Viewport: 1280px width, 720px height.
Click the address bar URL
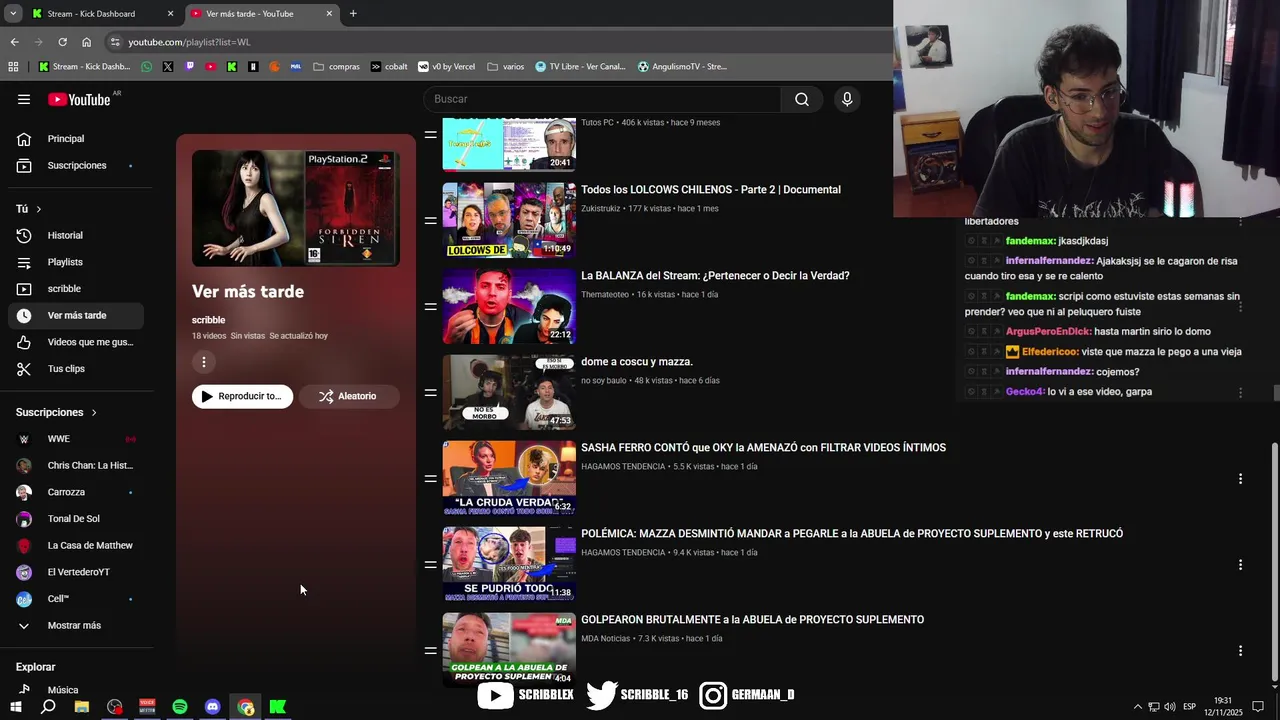pyautogui.click(x=189, y=42)
